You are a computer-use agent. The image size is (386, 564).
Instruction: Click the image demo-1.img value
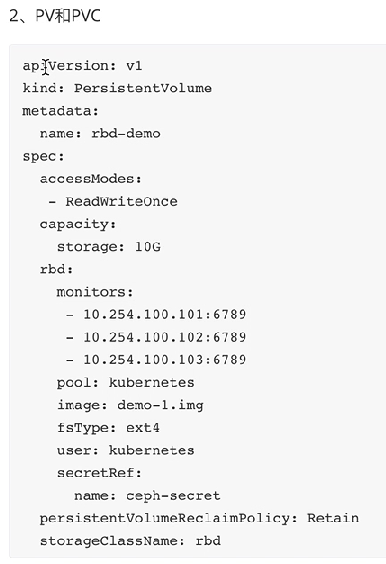(160, 405)
